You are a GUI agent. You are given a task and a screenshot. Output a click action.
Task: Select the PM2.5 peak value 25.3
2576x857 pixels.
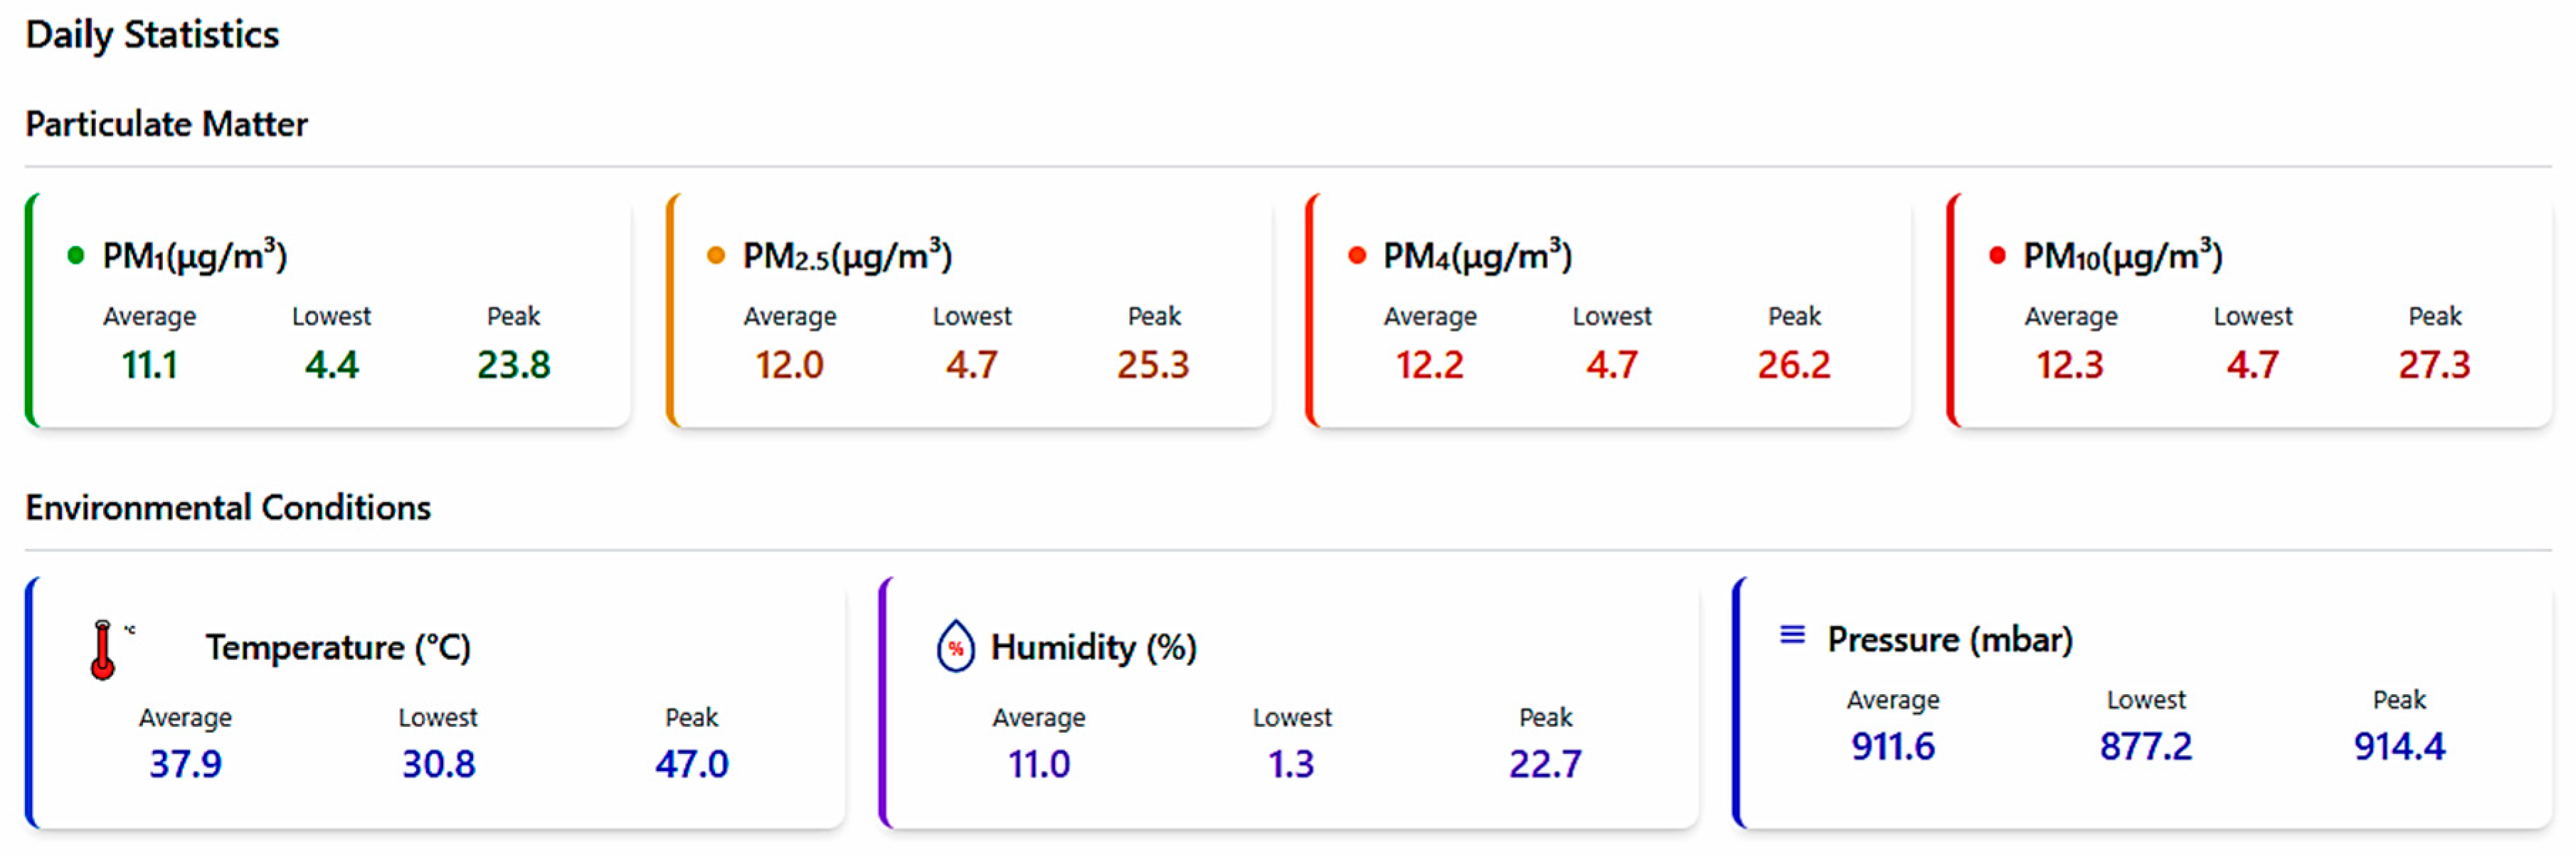[x=1154, y=365]
